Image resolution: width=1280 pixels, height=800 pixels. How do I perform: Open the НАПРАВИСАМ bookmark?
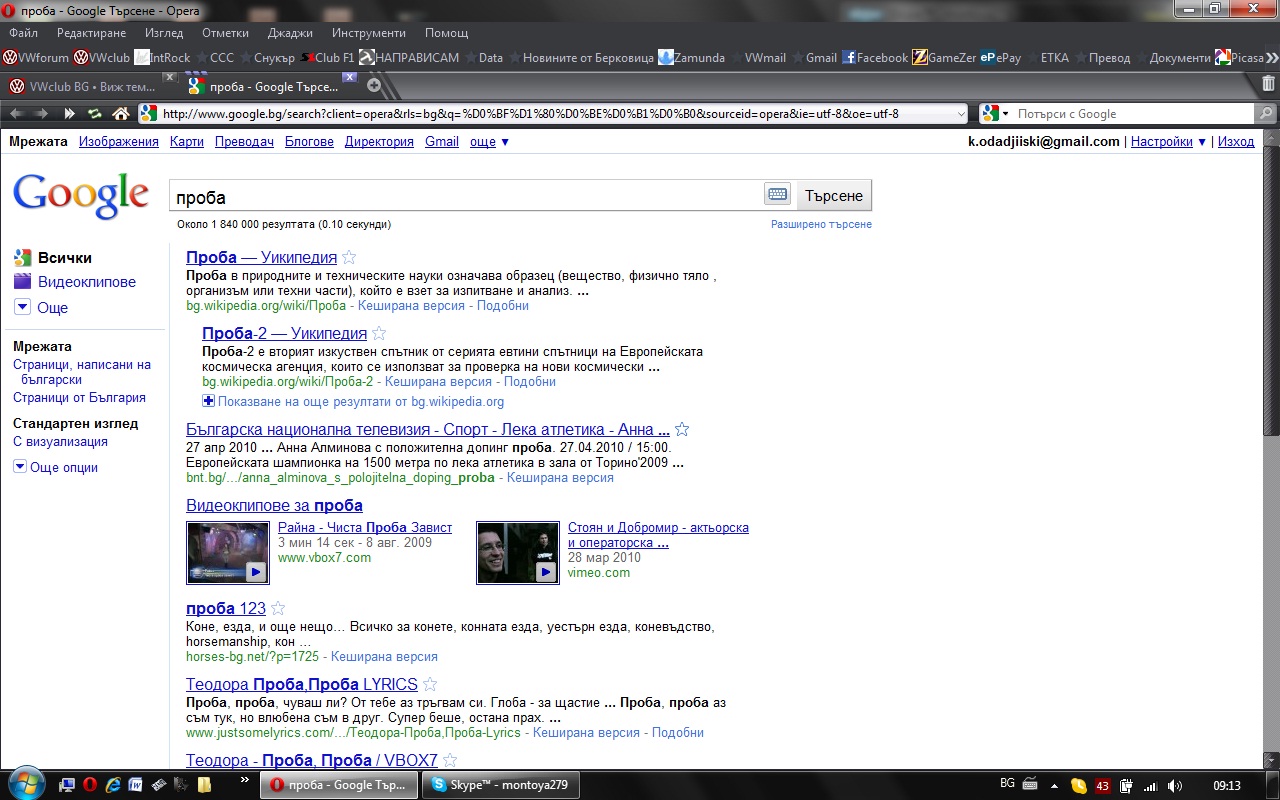409,58
